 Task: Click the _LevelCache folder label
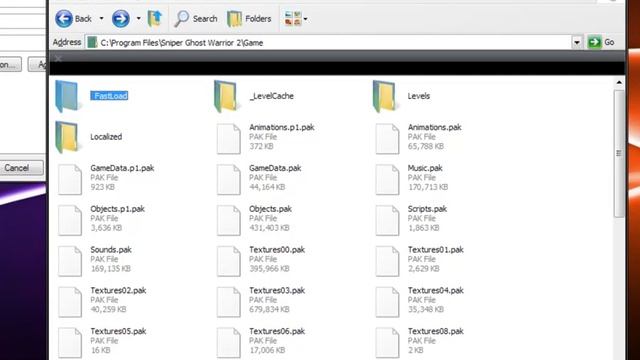tap(271, 96)
